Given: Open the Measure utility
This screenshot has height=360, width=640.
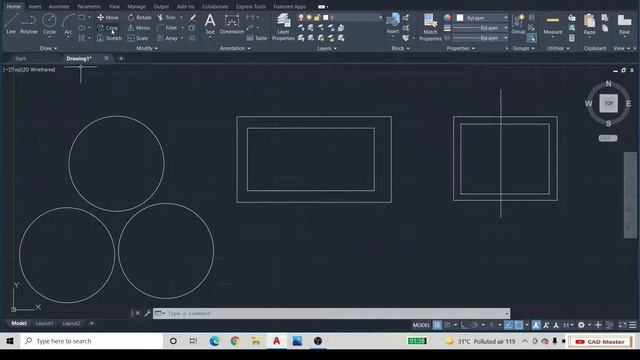Looking at the screenshot, I should click(553, 24).
